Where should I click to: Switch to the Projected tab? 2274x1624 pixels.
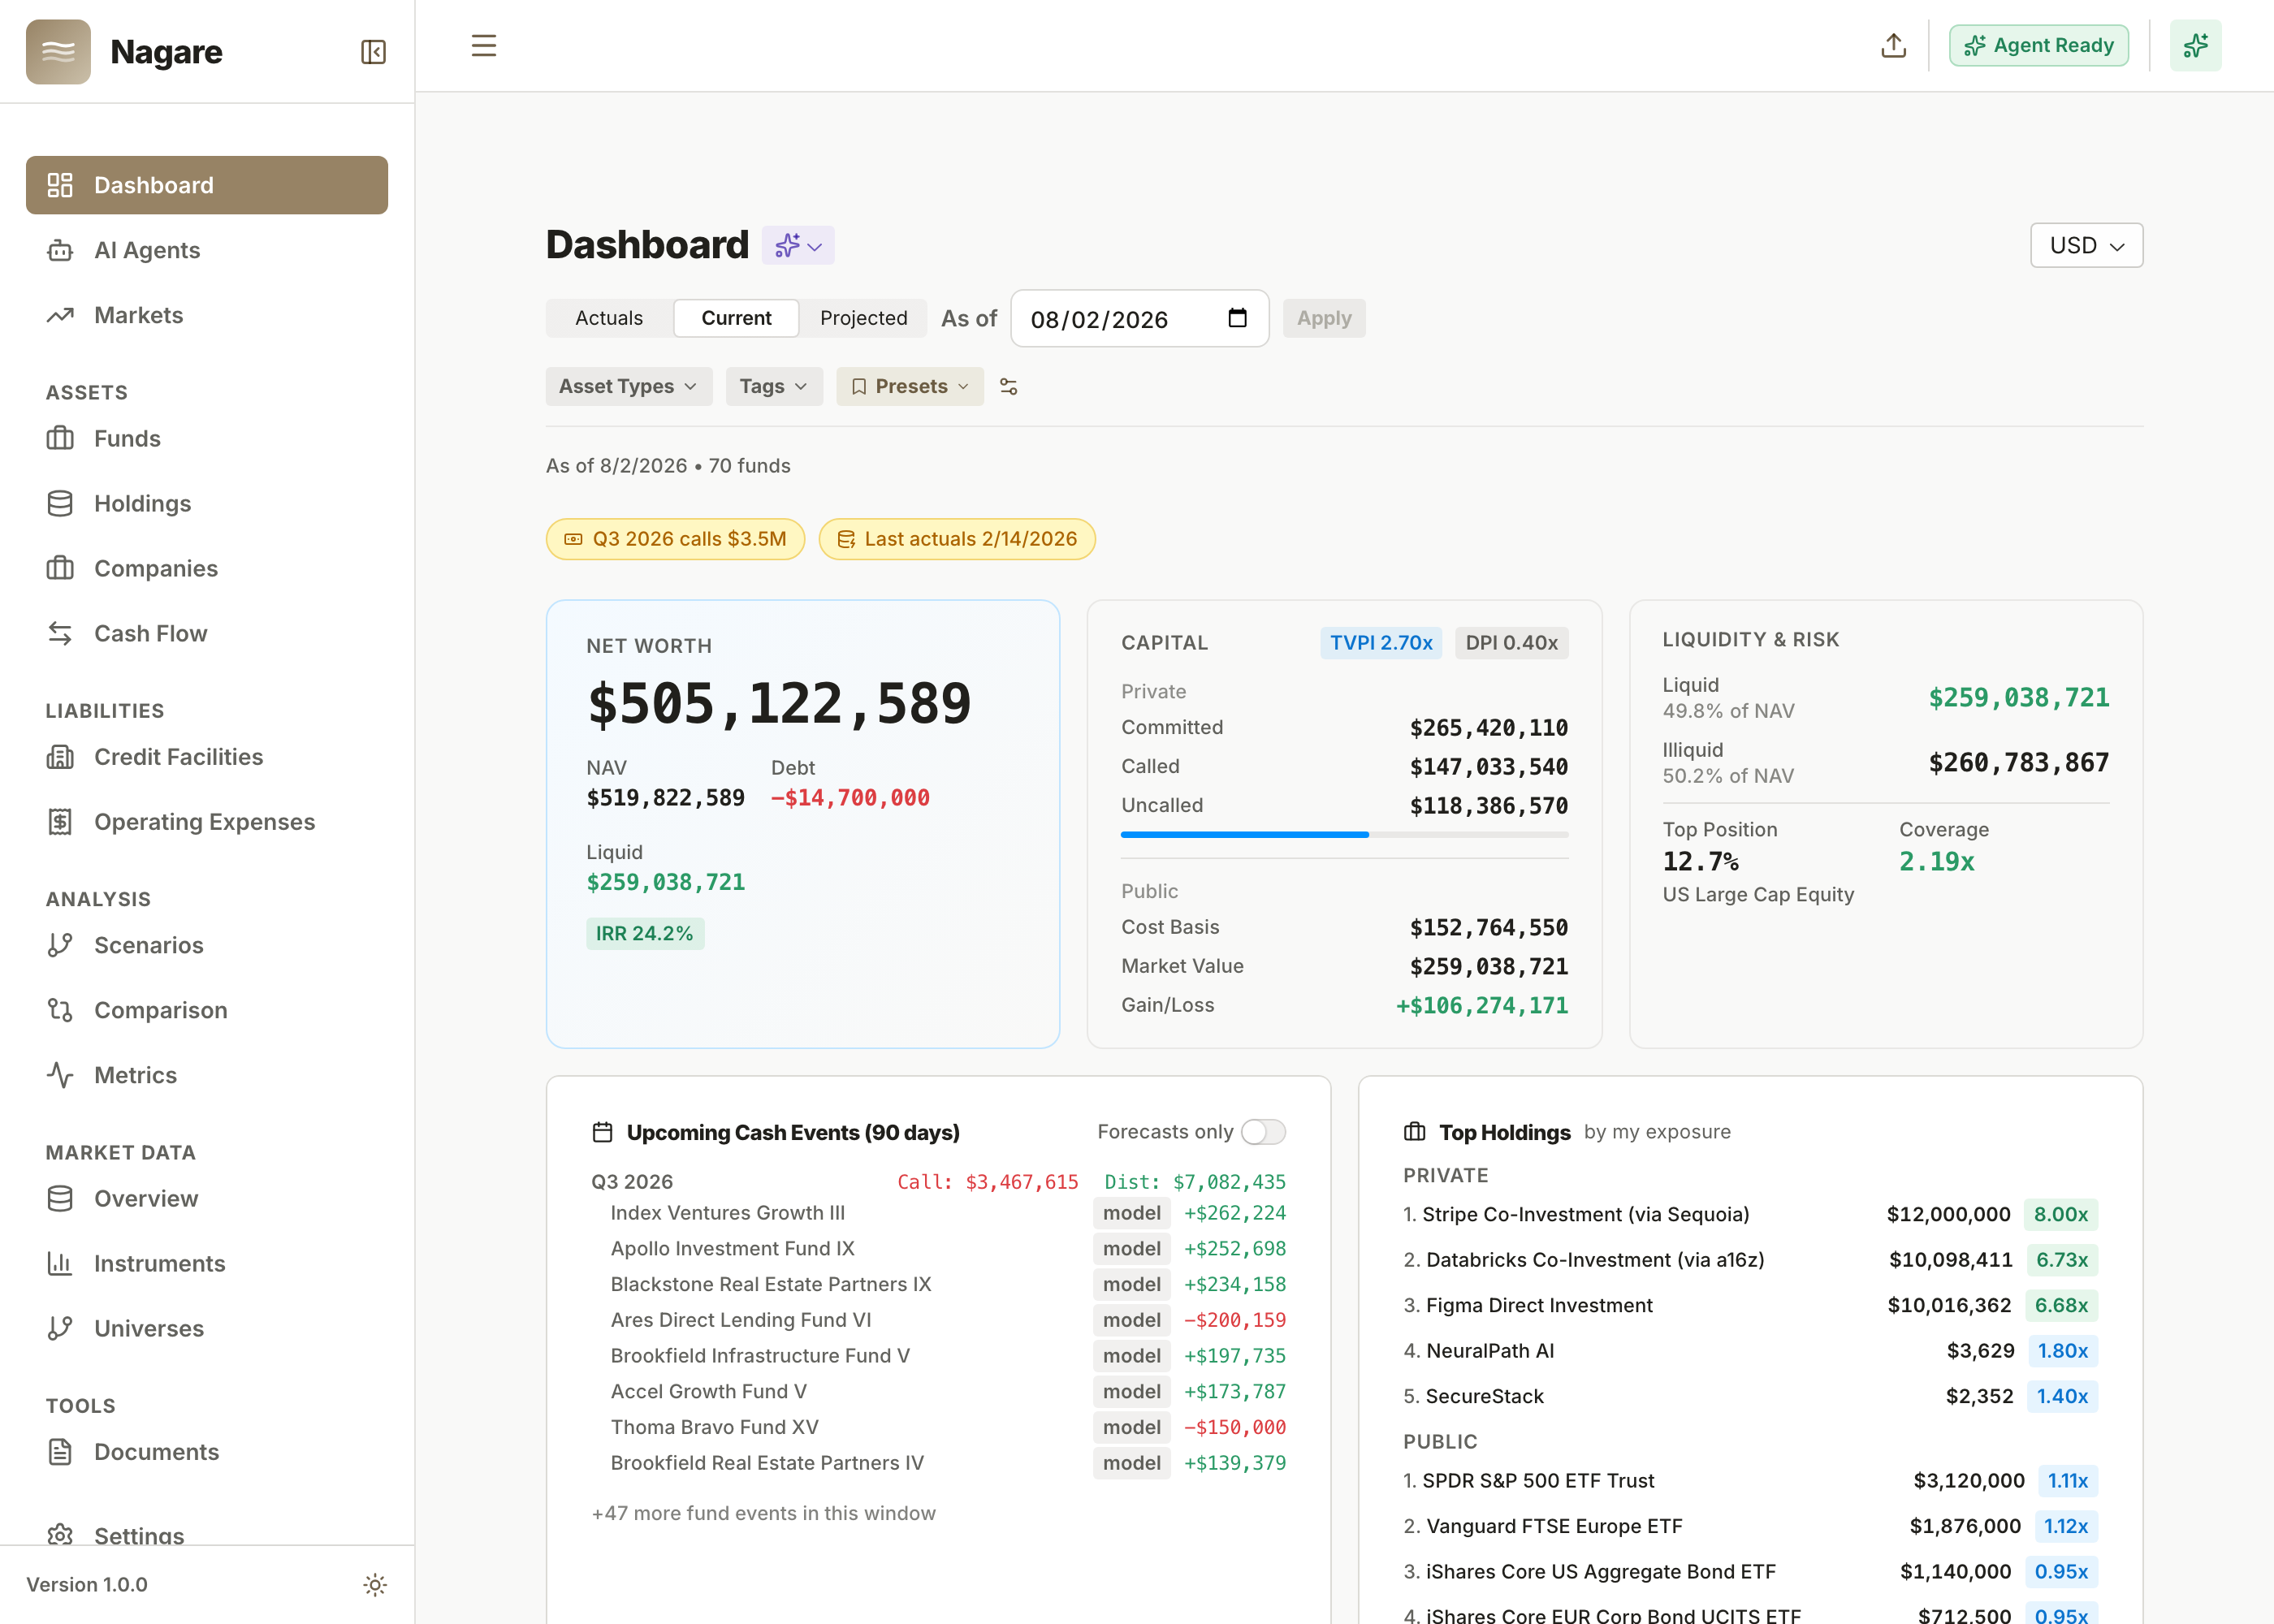point(864,318)
